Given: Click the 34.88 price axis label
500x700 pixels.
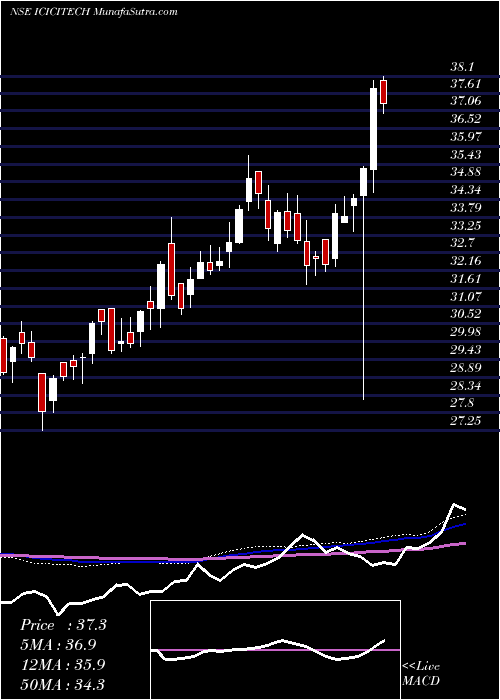Looking at the screenshot, I should coord(466,172).
